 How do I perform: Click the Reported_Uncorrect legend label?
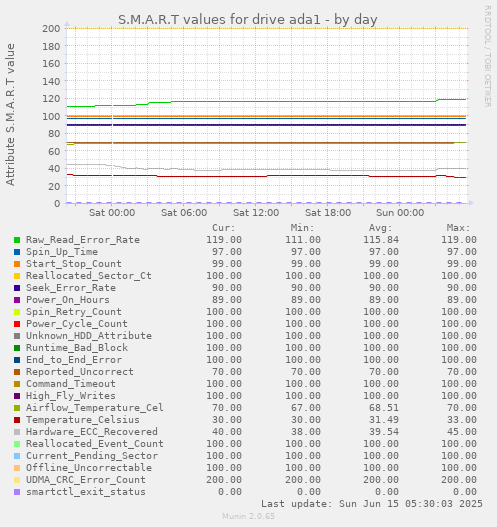point(80,372)
